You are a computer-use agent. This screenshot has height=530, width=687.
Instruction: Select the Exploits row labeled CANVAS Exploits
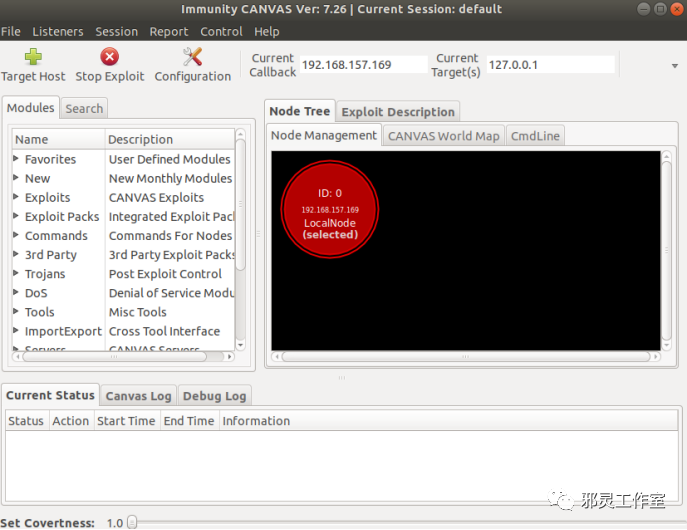[124, 198]
